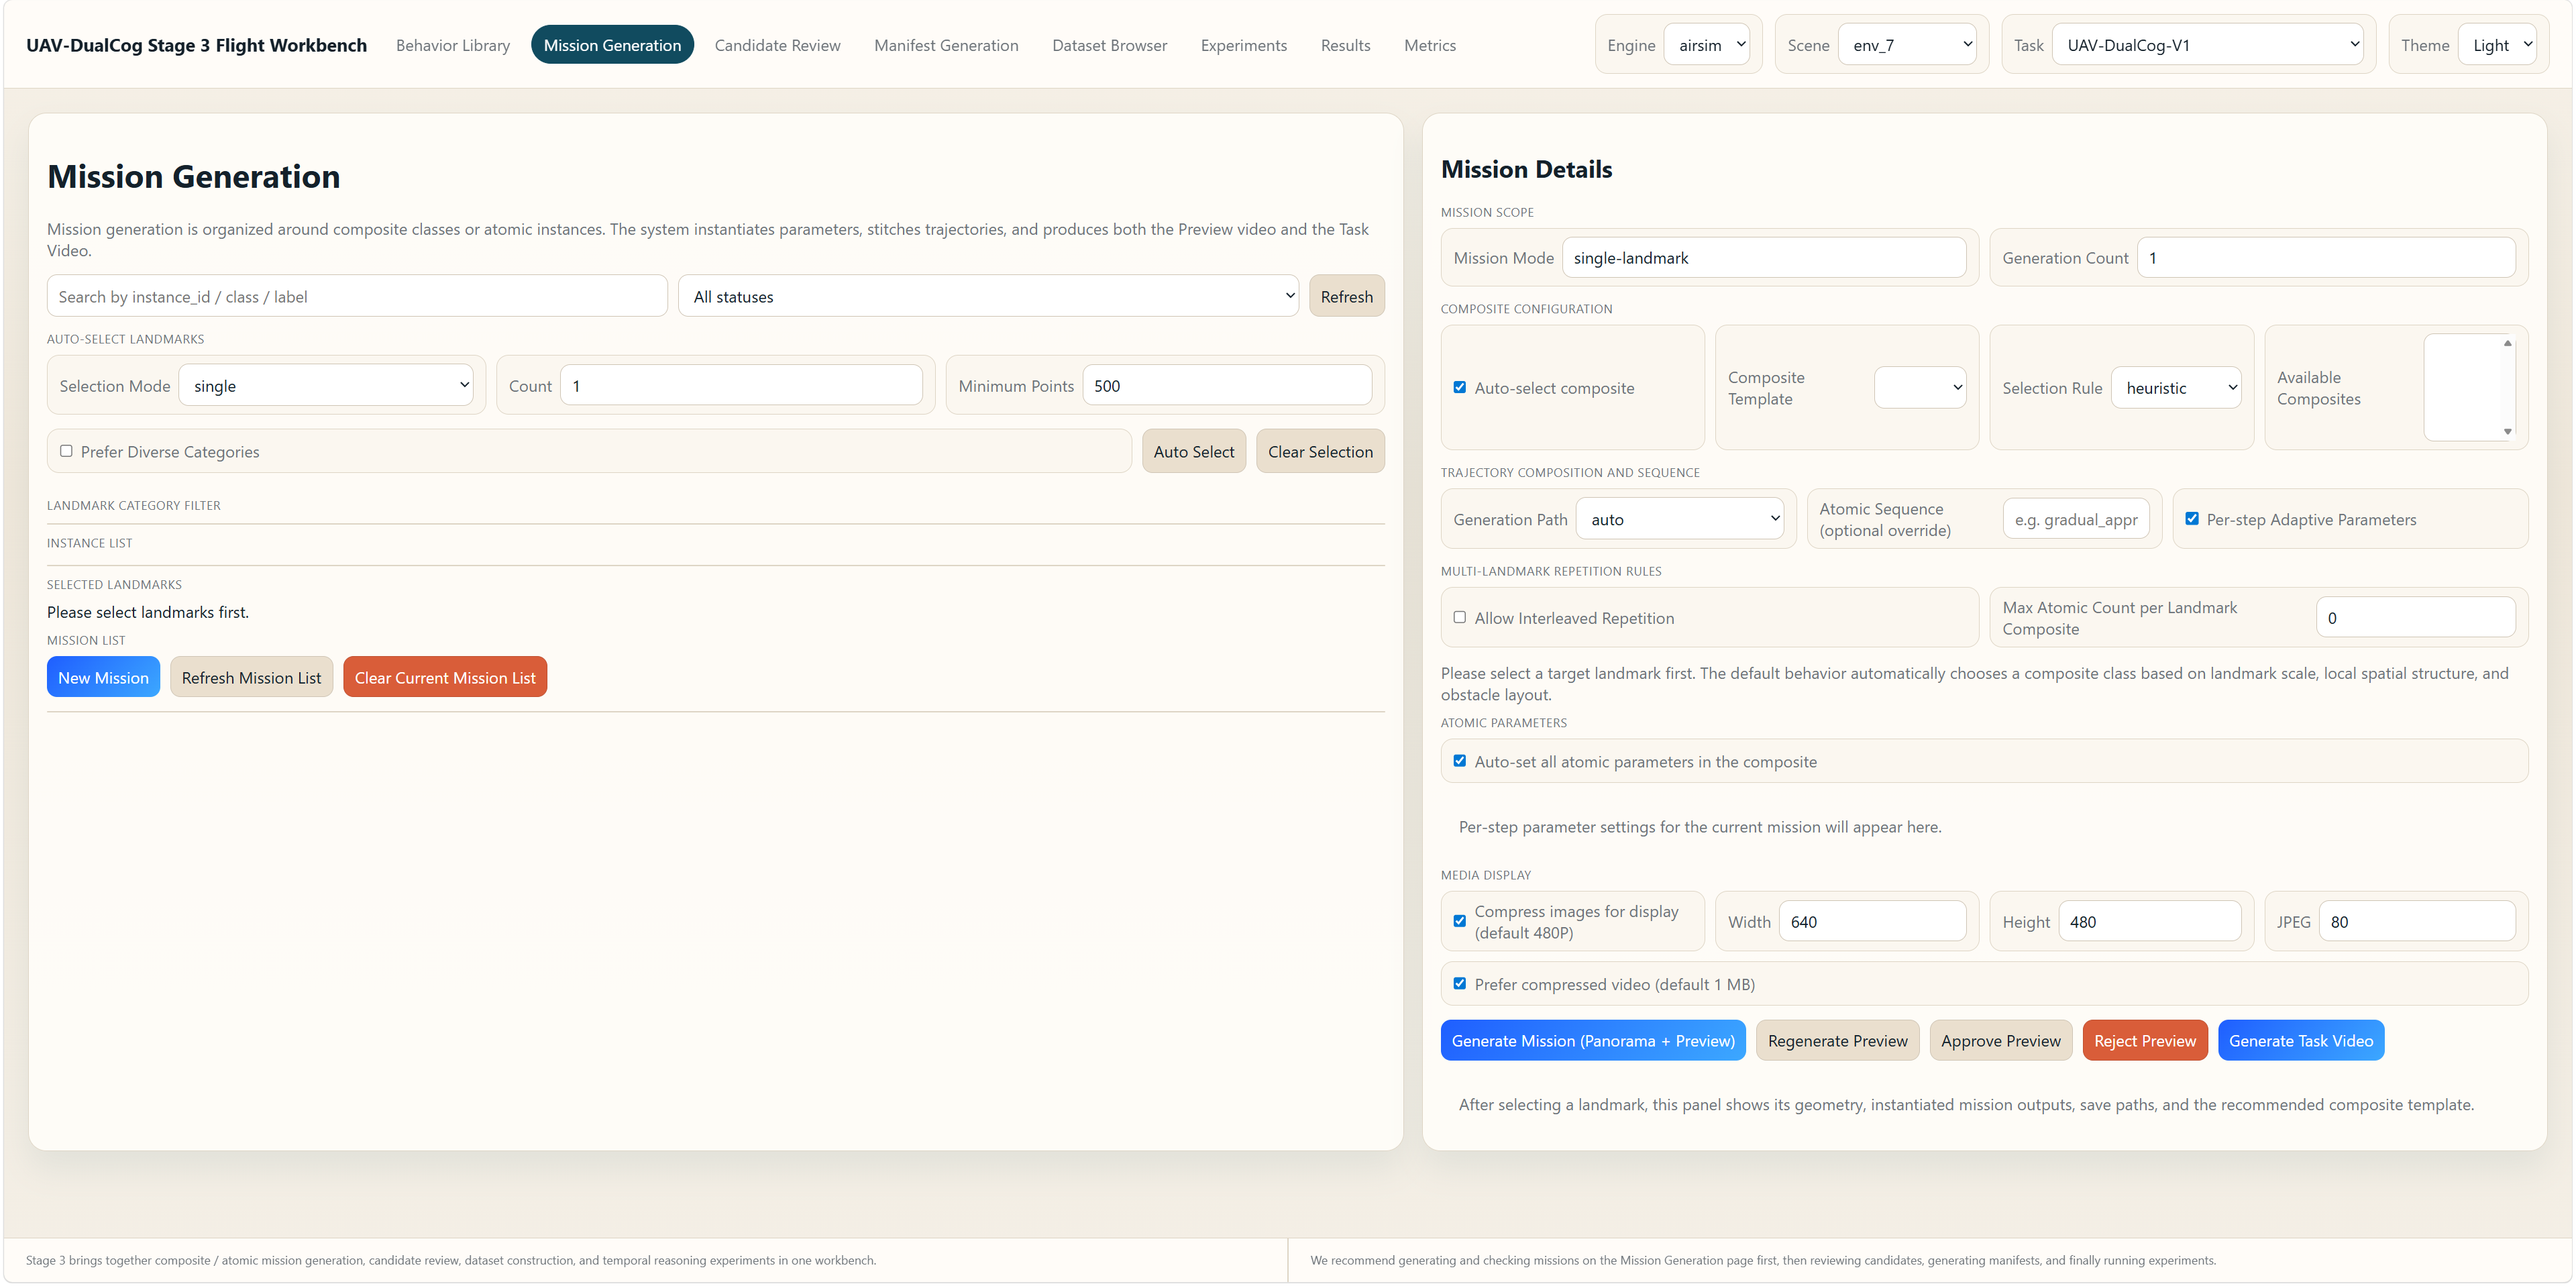
Task: Navigate to the Behavior Library
Action: click(x=452, y=45)
